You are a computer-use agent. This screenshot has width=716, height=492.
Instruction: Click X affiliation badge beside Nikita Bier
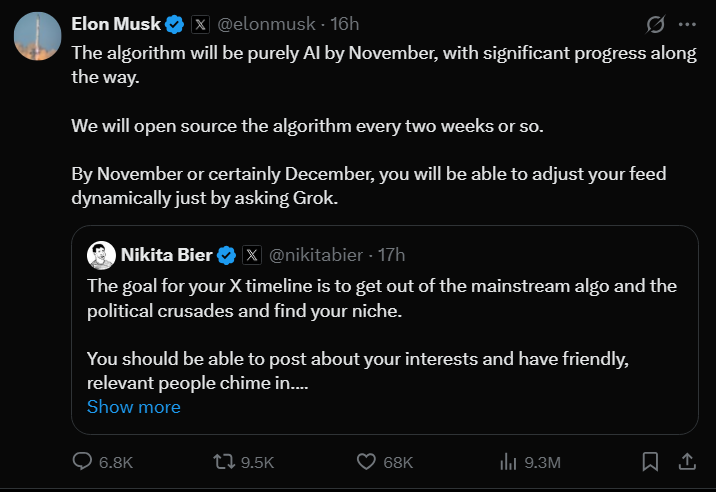coord(251,254)
